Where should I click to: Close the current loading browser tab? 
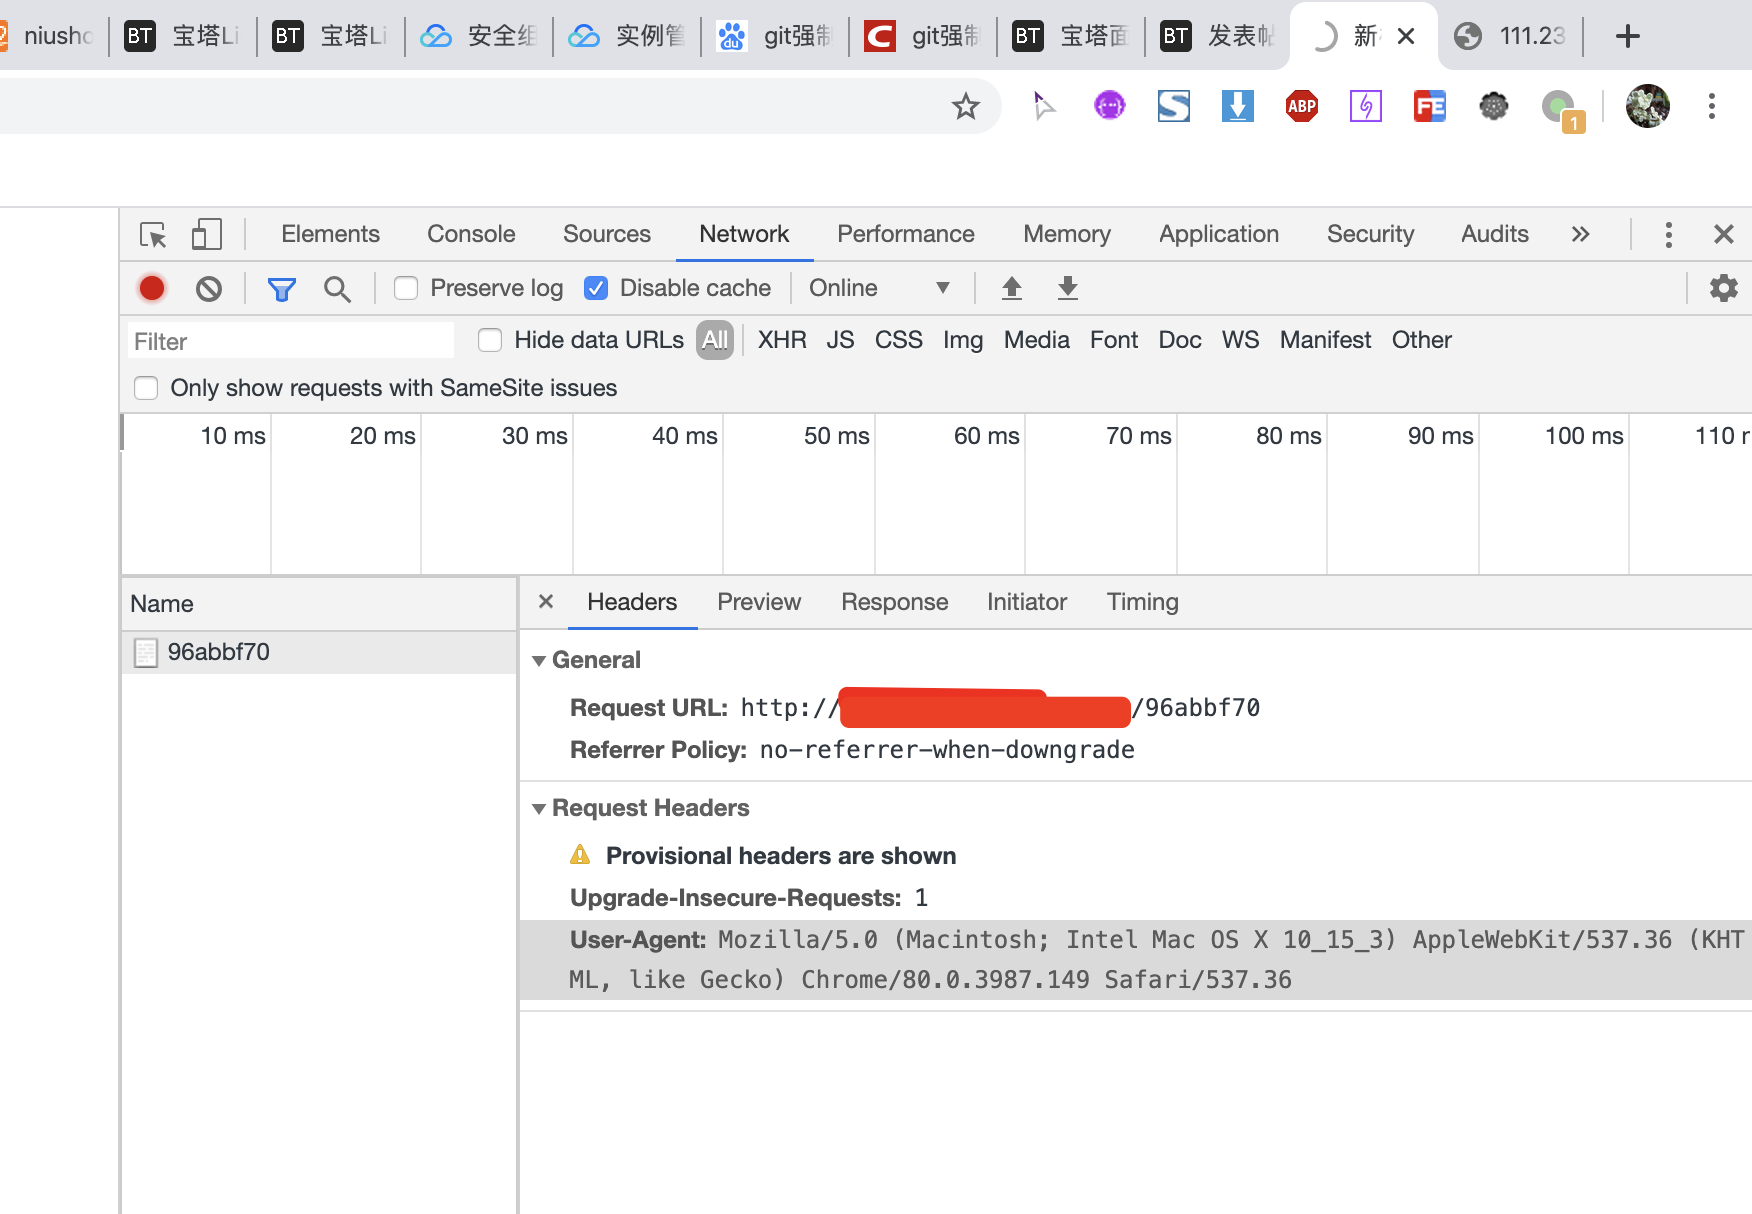point(1406,36)
